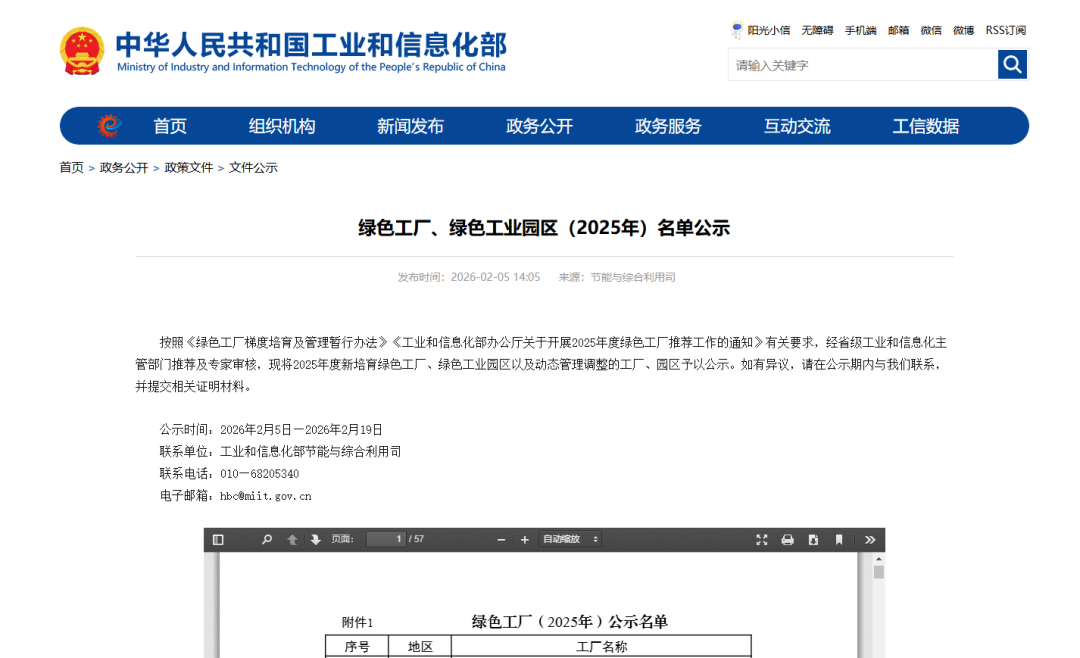Click the PDF zoom in plus button
The height and width of the screenshot is (658, 1080).
[524, 540]
